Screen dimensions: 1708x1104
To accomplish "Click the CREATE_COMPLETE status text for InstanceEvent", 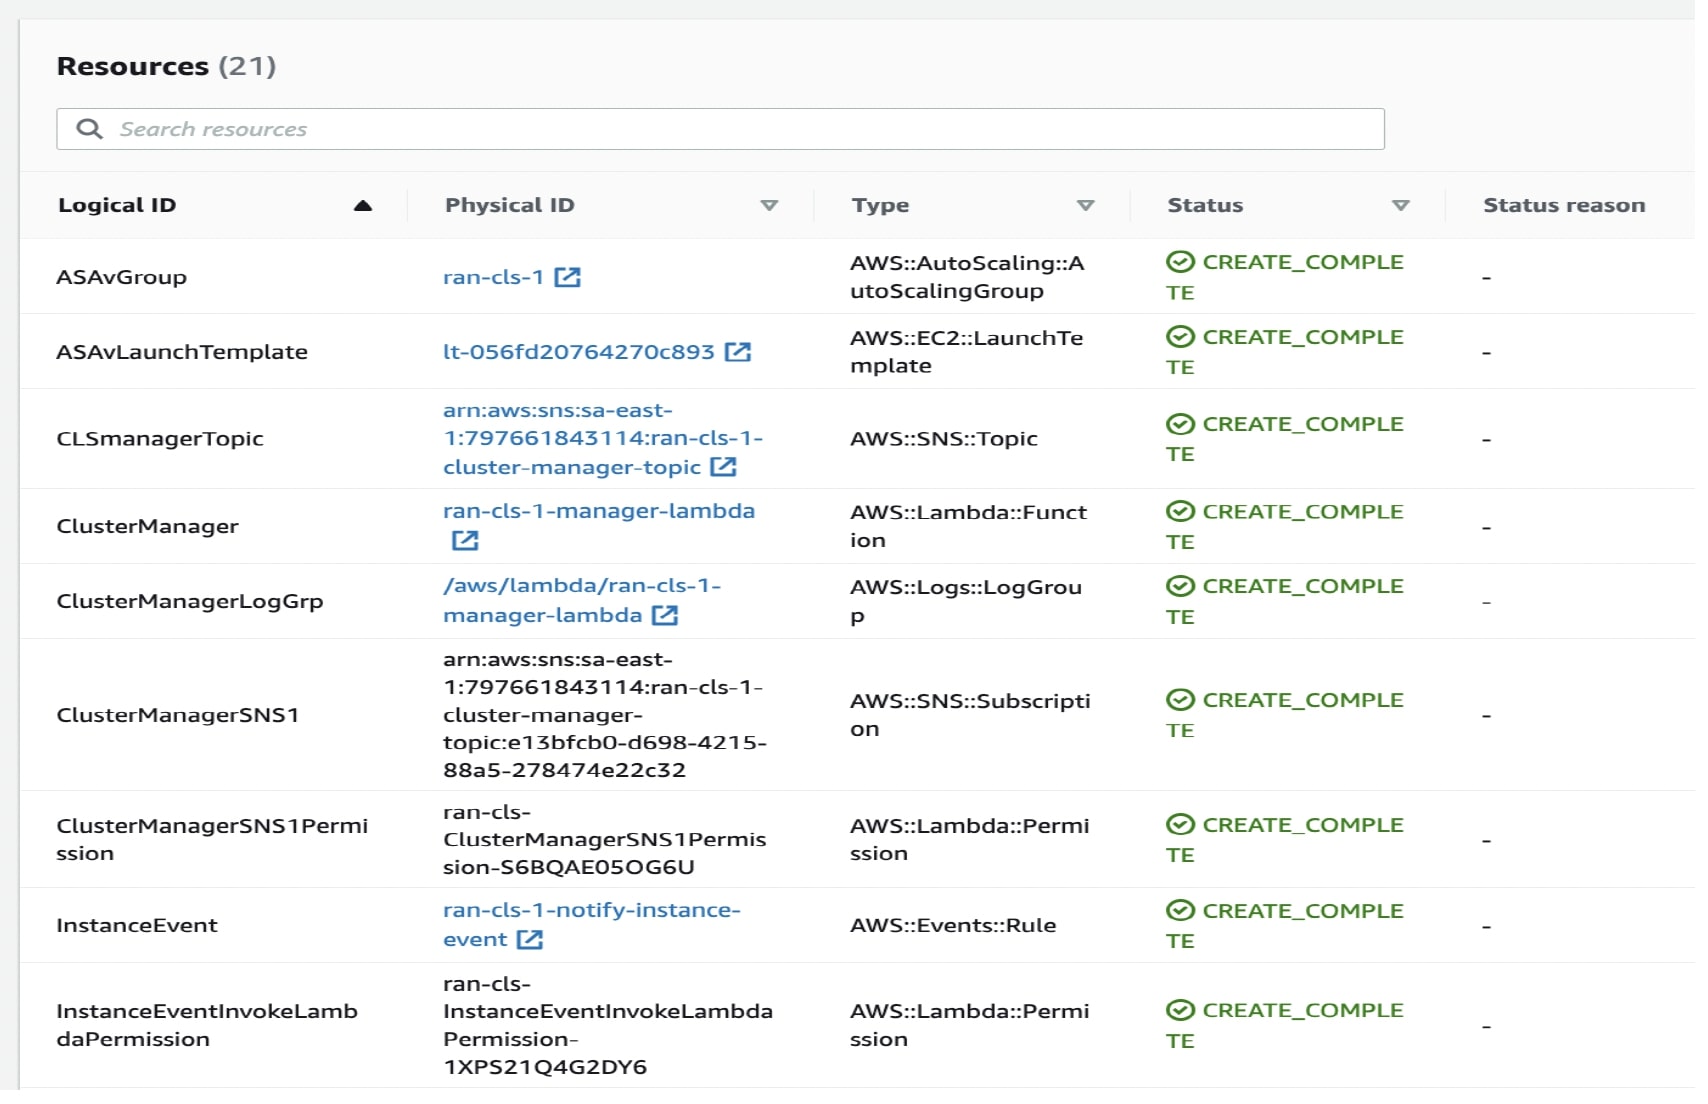I will tap(1285, 925).
